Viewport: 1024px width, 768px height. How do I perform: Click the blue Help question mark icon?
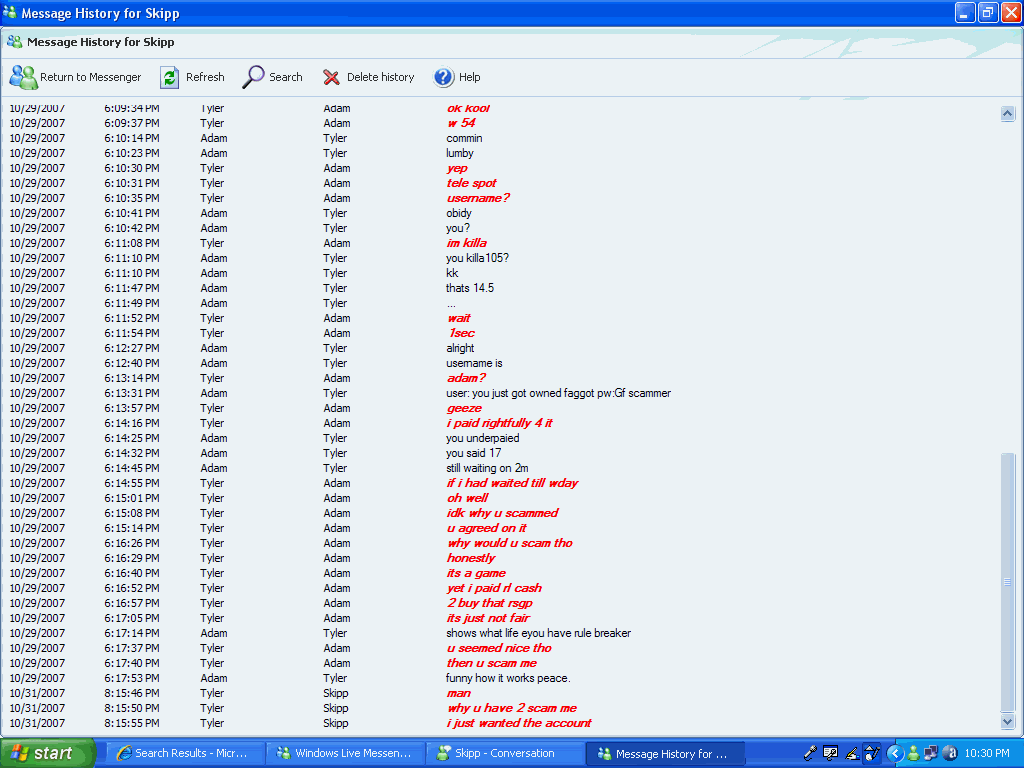click(444, 77)
